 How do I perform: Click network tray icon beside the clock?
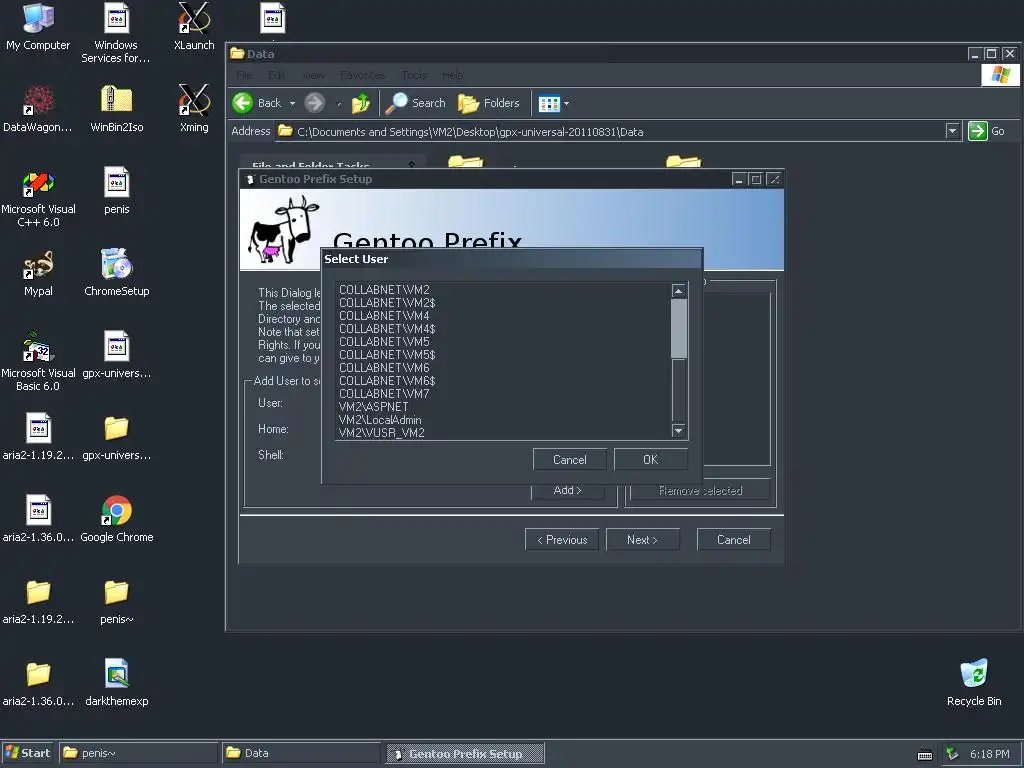pyautogui.click(x=952, y=754)
